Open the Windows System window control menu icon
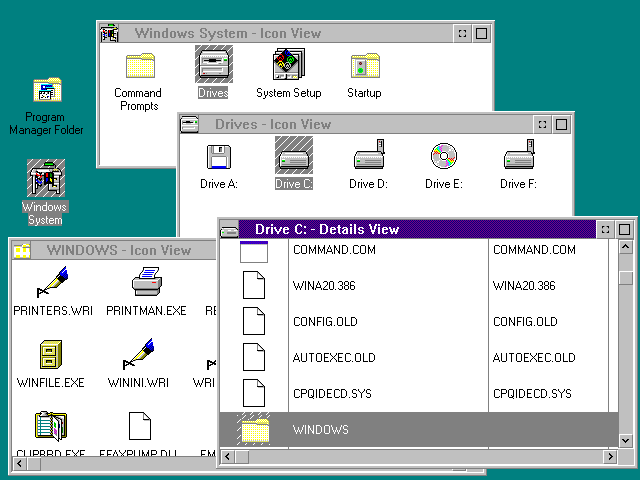 click(x=109, y=33)
